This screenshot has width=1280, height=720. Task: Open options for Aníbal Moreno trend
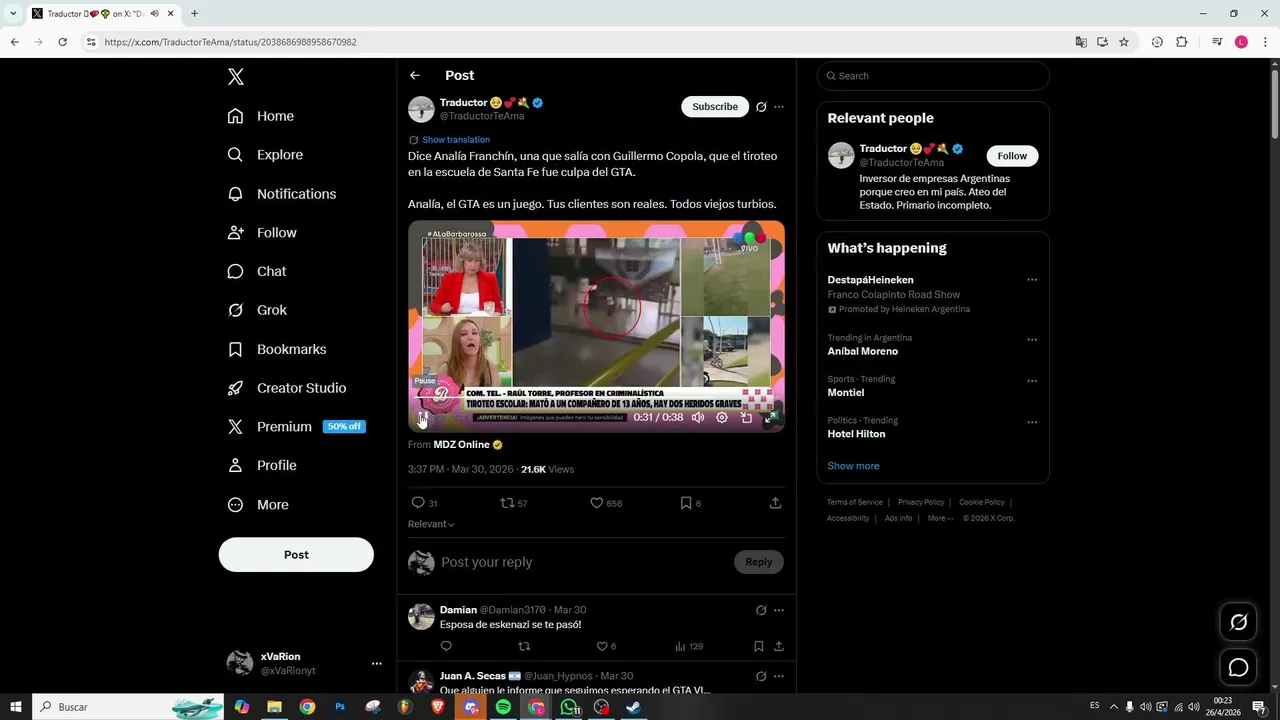pos(1032,339)
